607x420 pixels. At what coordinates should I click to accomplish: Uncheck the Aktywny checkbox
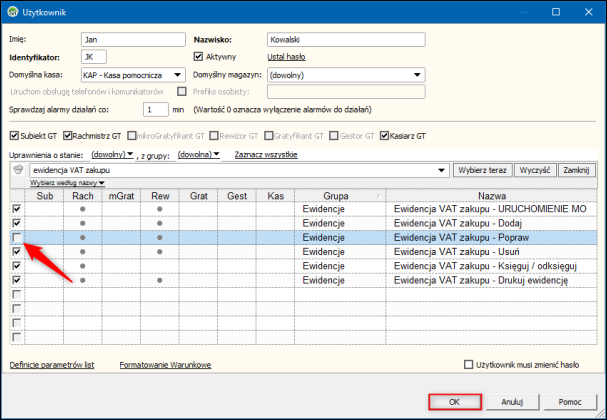point(197,57)
